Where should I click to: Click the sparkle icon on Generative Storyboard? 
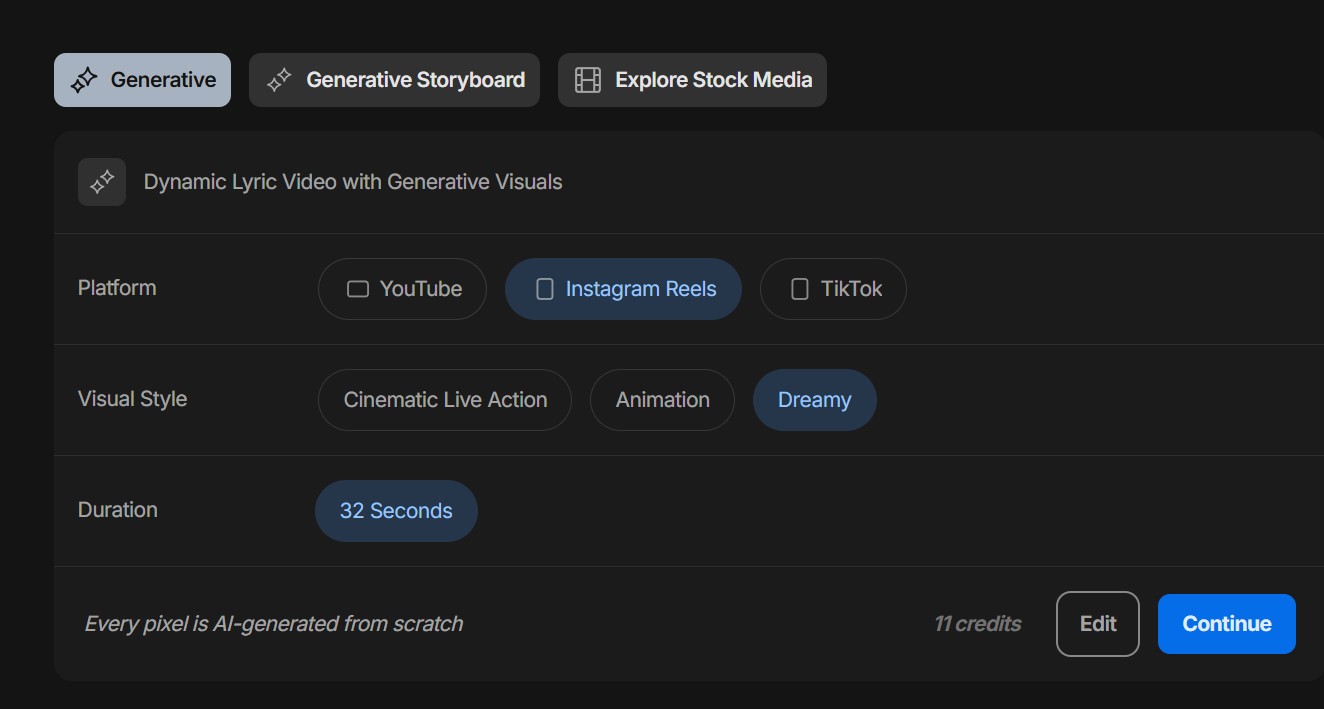coord(279,80)
